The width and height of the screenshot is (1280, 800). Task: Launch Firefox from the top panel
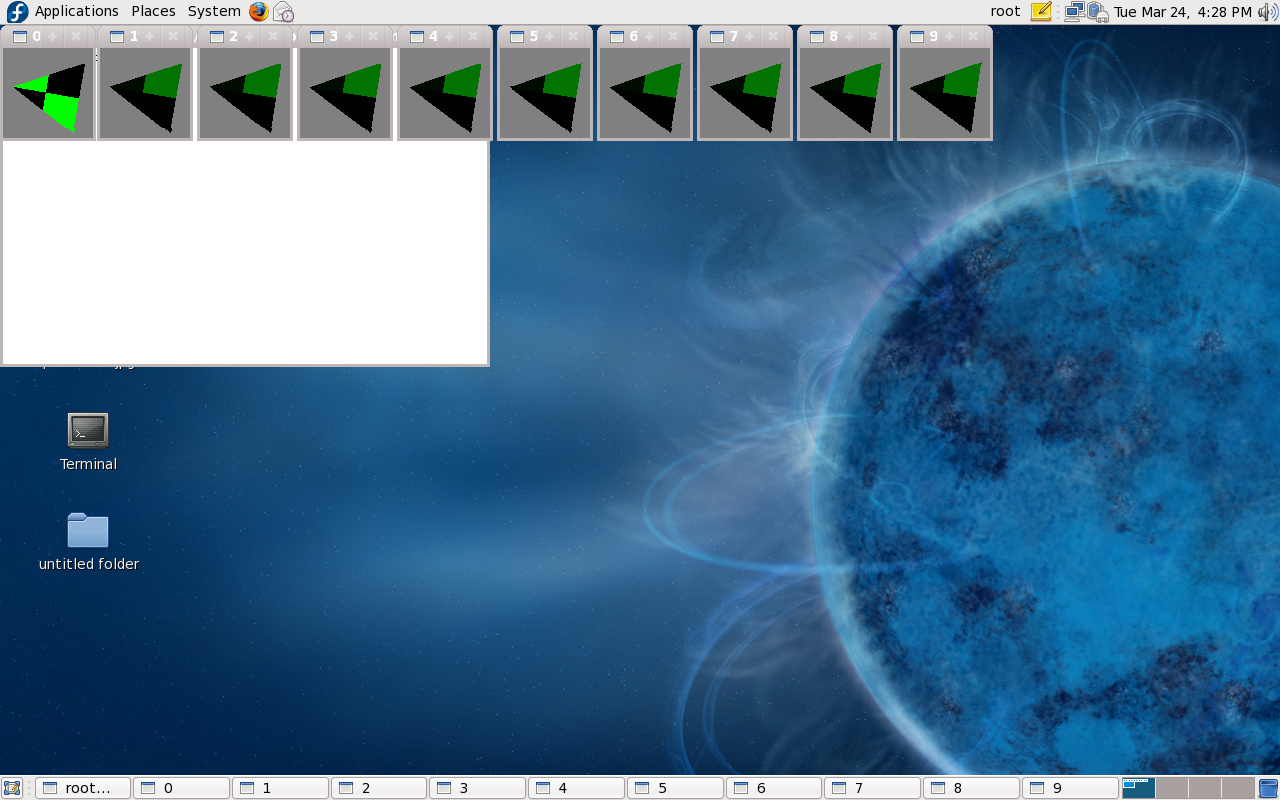(x=259, y=11)
